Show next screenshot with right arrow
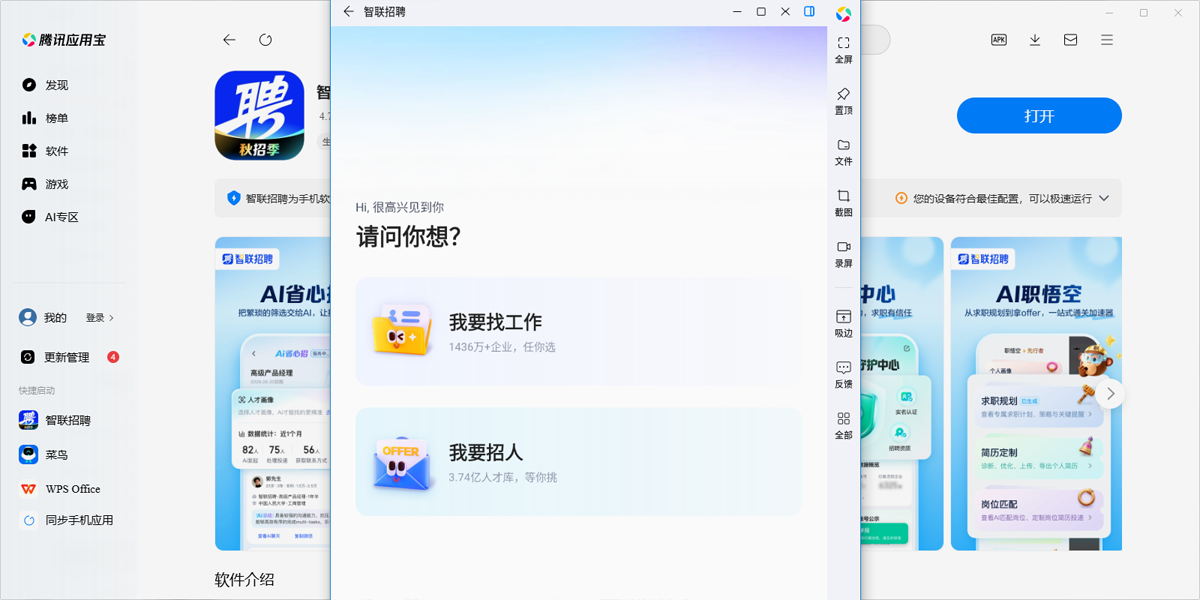Screen dimensions: 1200x600 [x=1111, y=393]
